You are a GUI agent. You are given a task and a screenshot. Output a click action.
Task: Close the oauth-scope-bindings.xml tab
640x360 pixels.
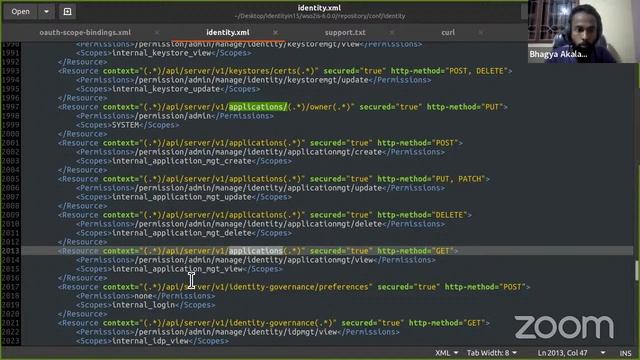click(157, 32)
